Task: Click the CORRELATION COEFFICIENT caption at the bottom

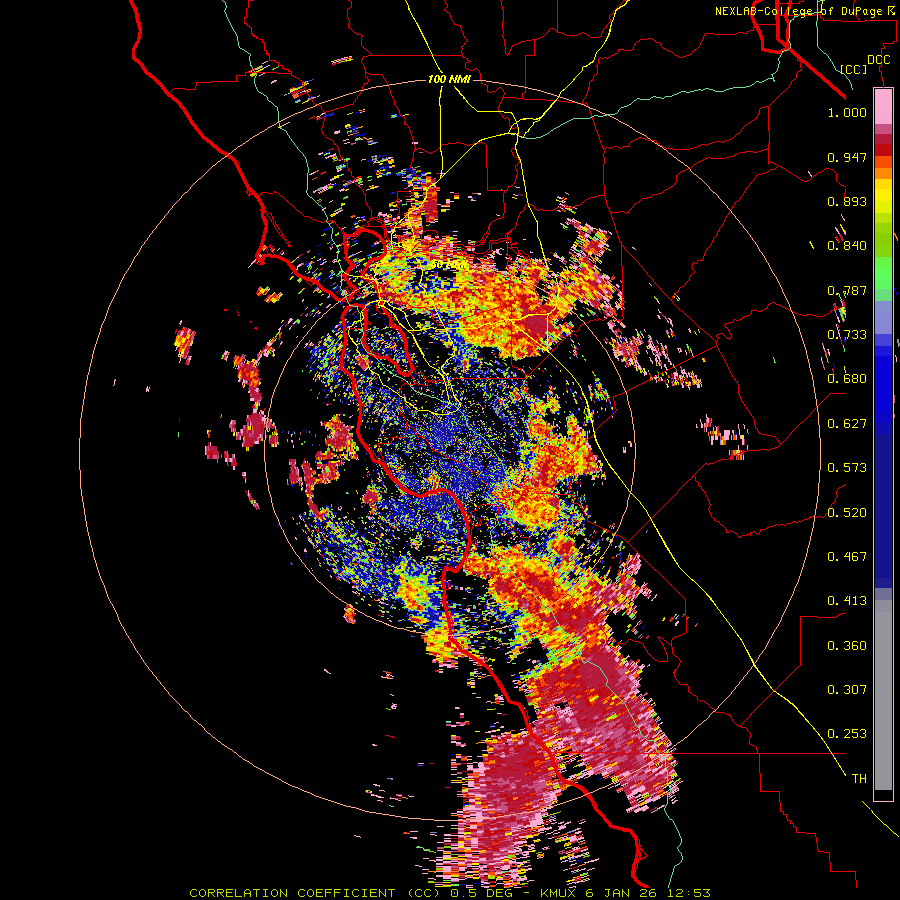Action: tap(450, 893)
